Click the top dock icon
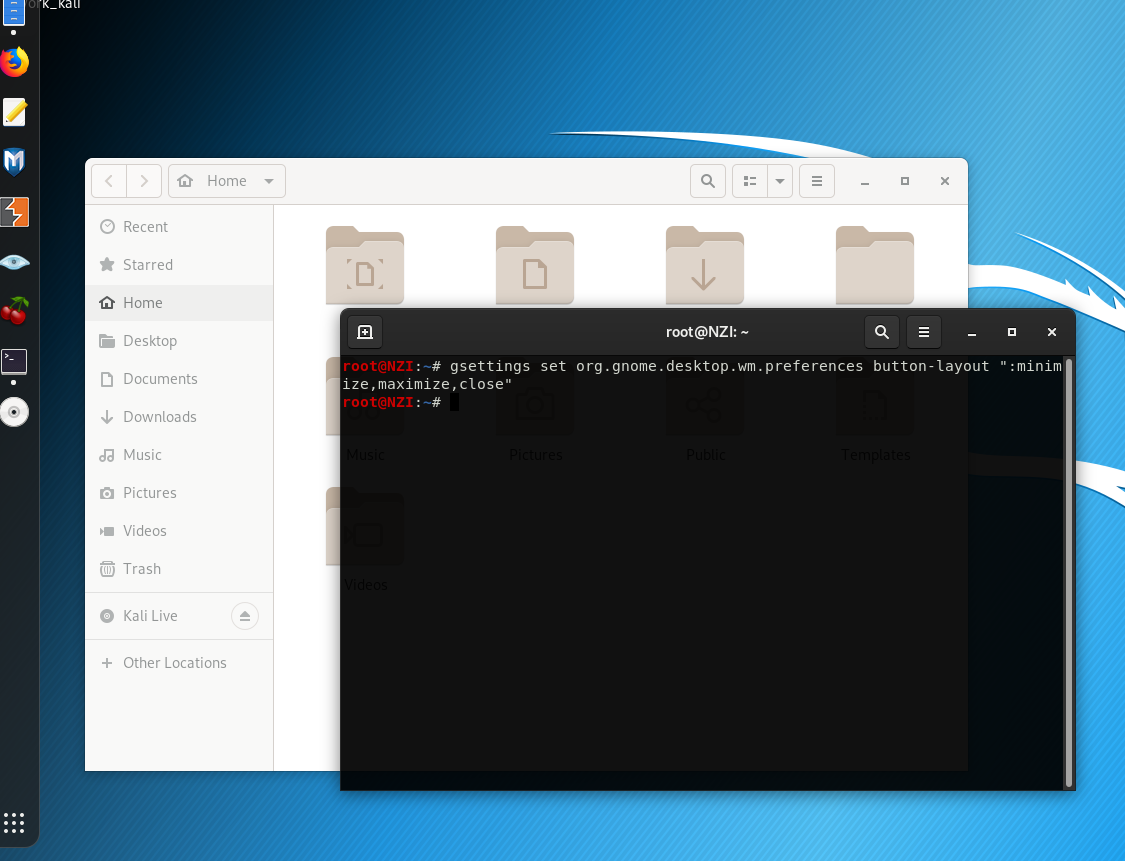Screen dimensions: 1125x861 click(x=14, y=12)
